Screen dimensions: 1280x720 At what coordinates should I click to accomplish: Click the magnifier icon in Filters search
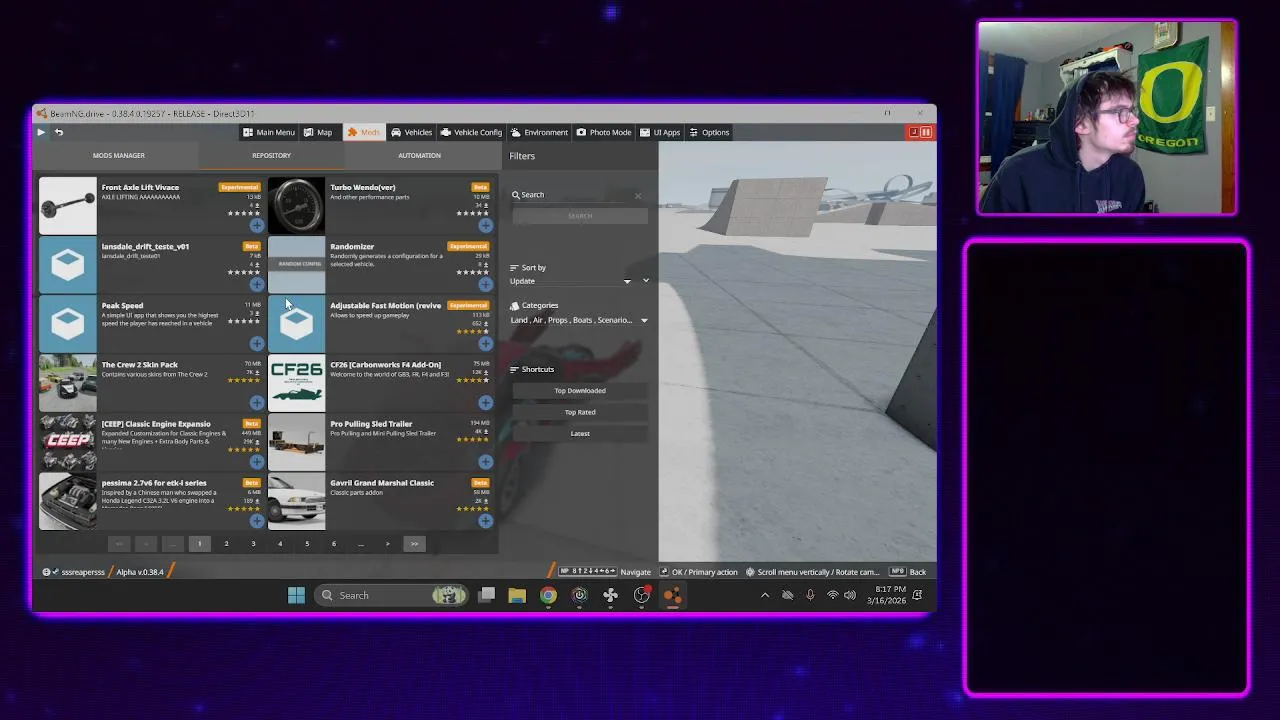click(516, 195)
